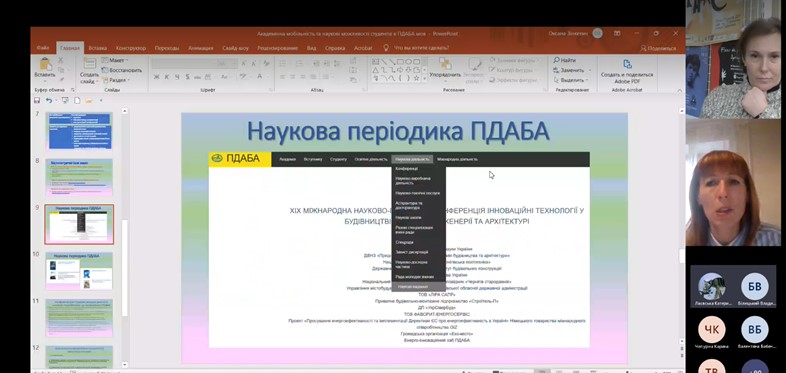Click the Упорядочить arrange icon

[x=445, y=64]
